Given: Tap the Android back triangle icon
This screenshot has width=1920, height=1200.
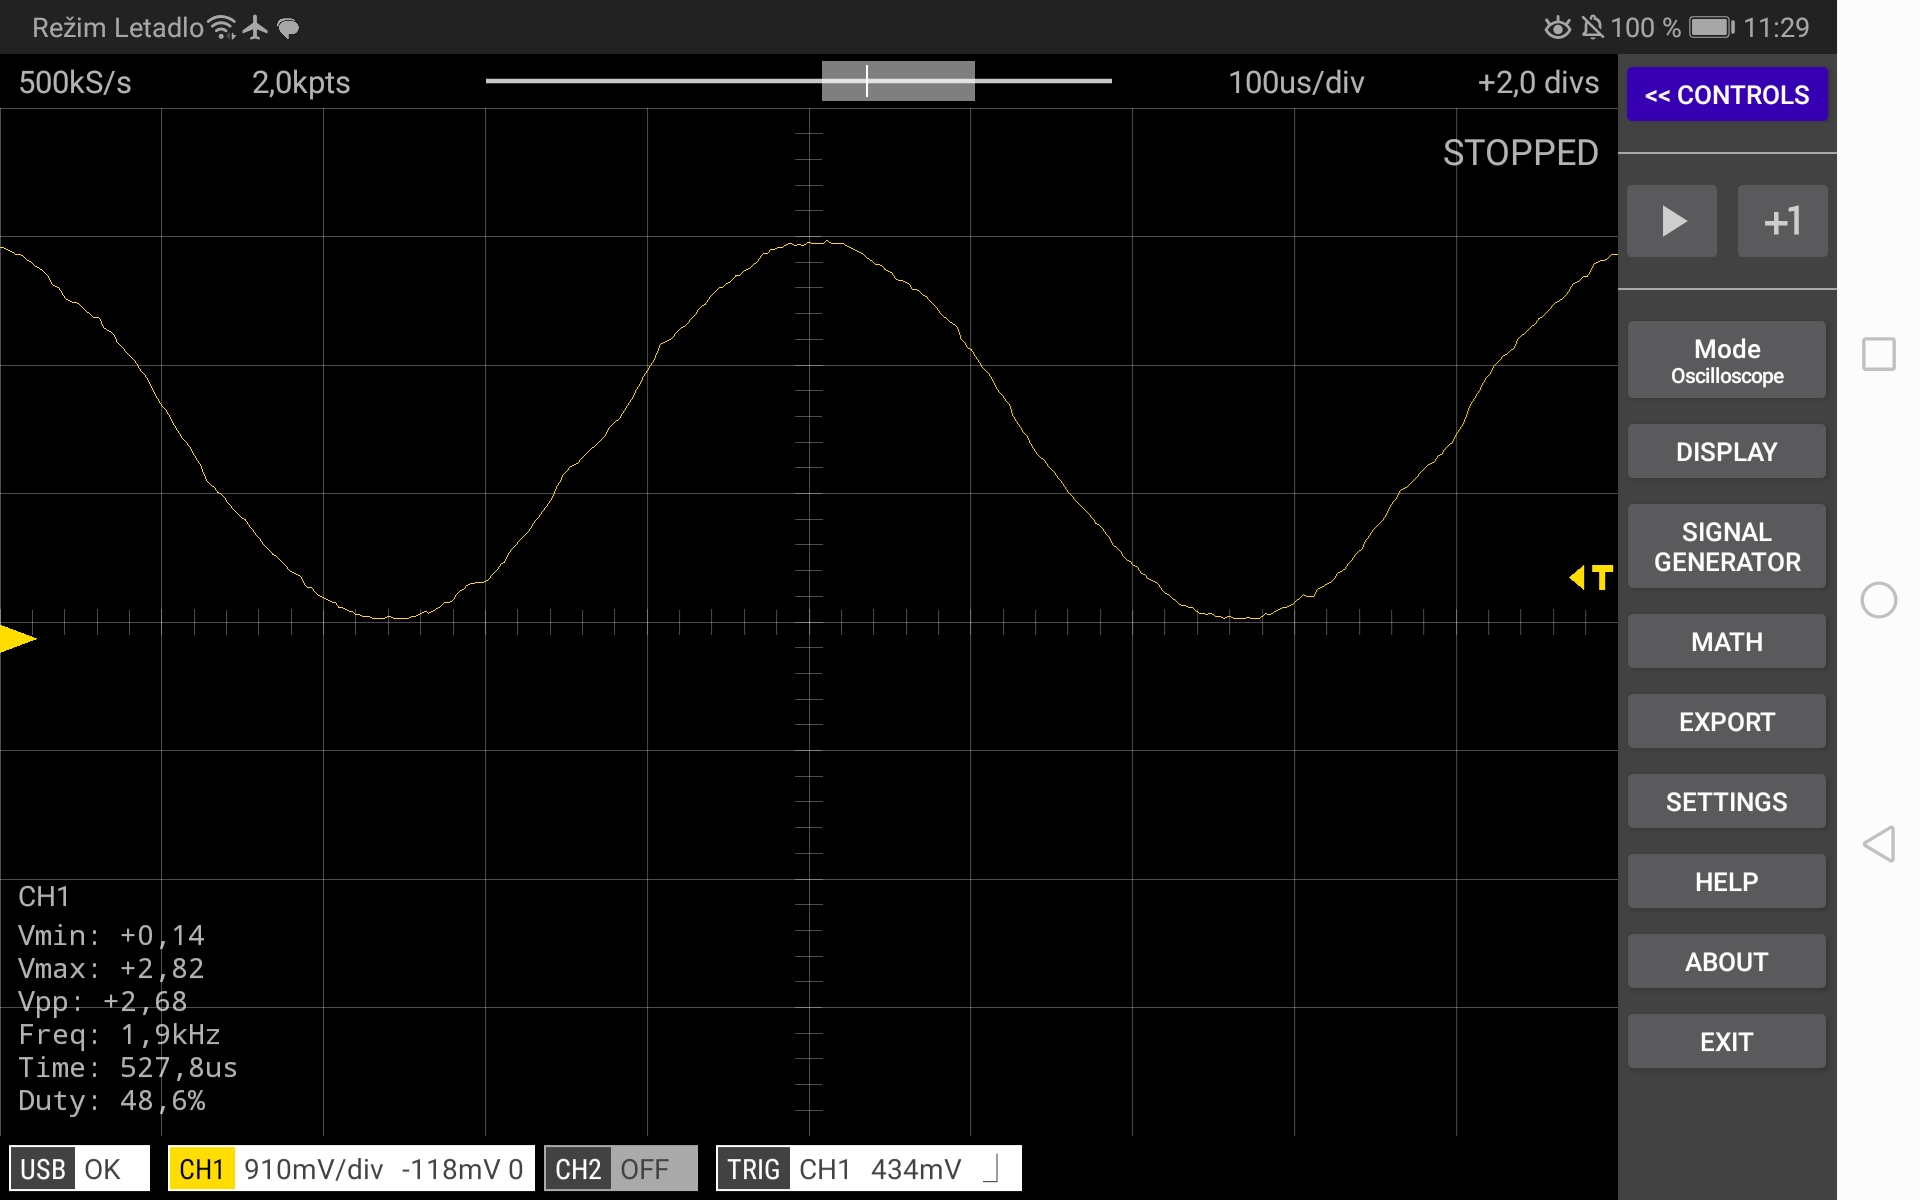Looking at the screenshot, I should click(1879, 844).
